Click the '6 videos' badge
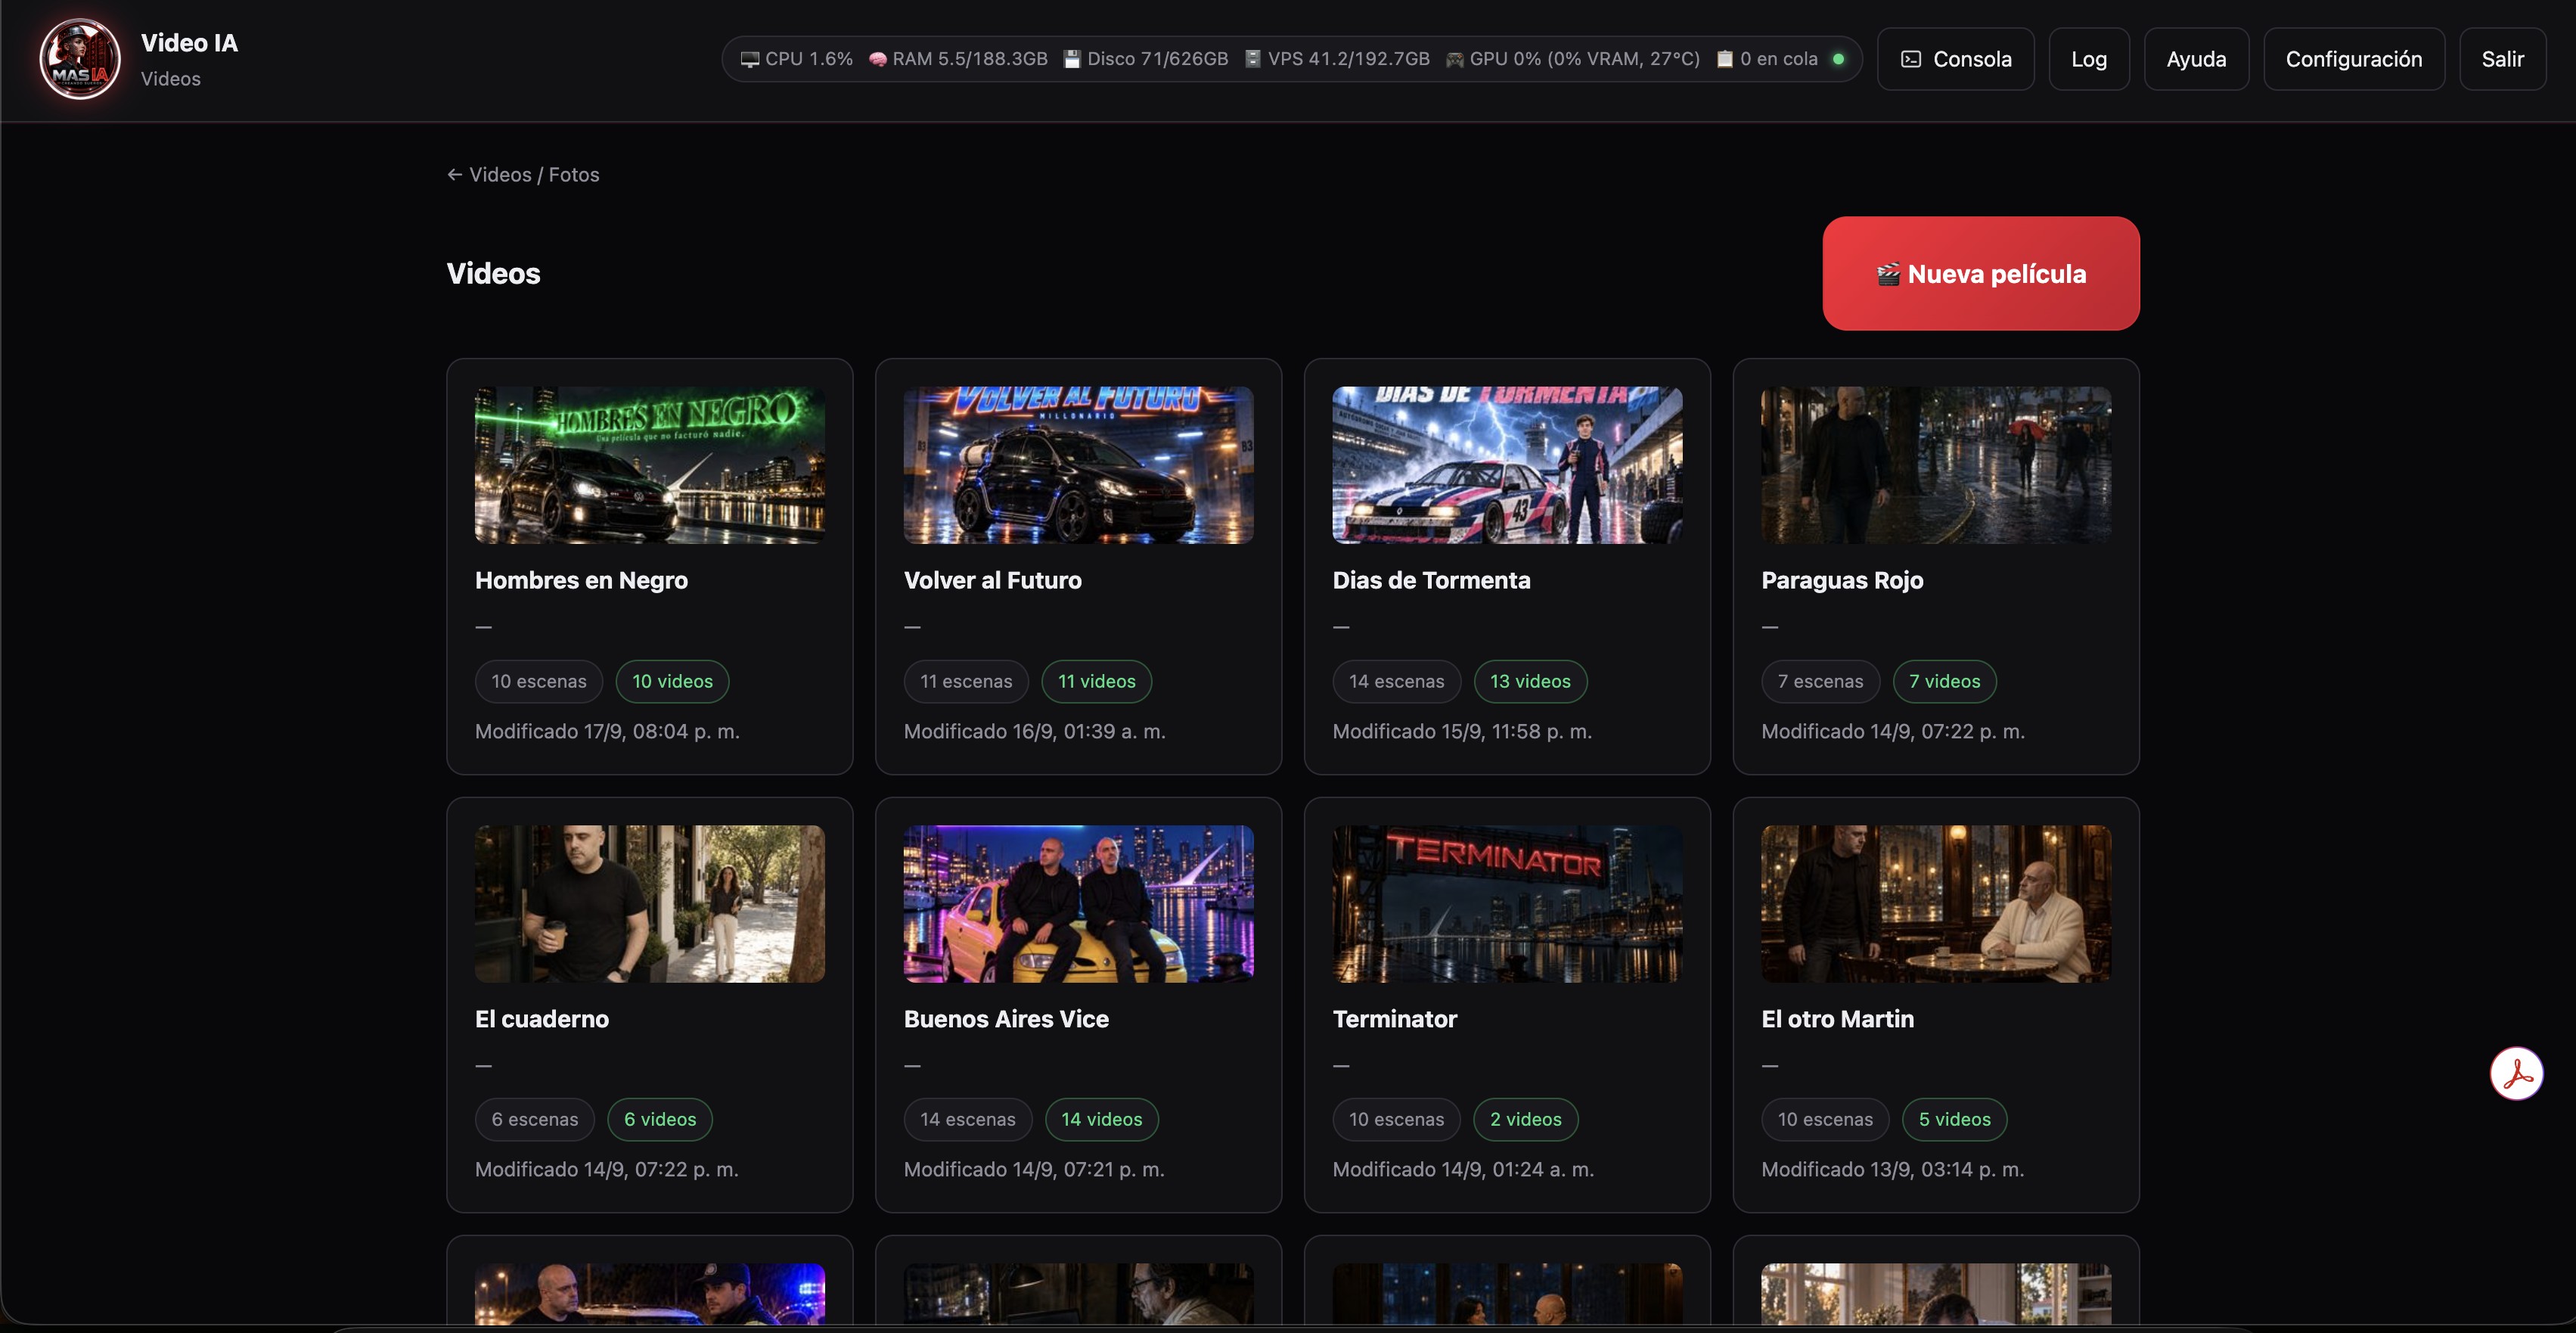 point(660,1120)
